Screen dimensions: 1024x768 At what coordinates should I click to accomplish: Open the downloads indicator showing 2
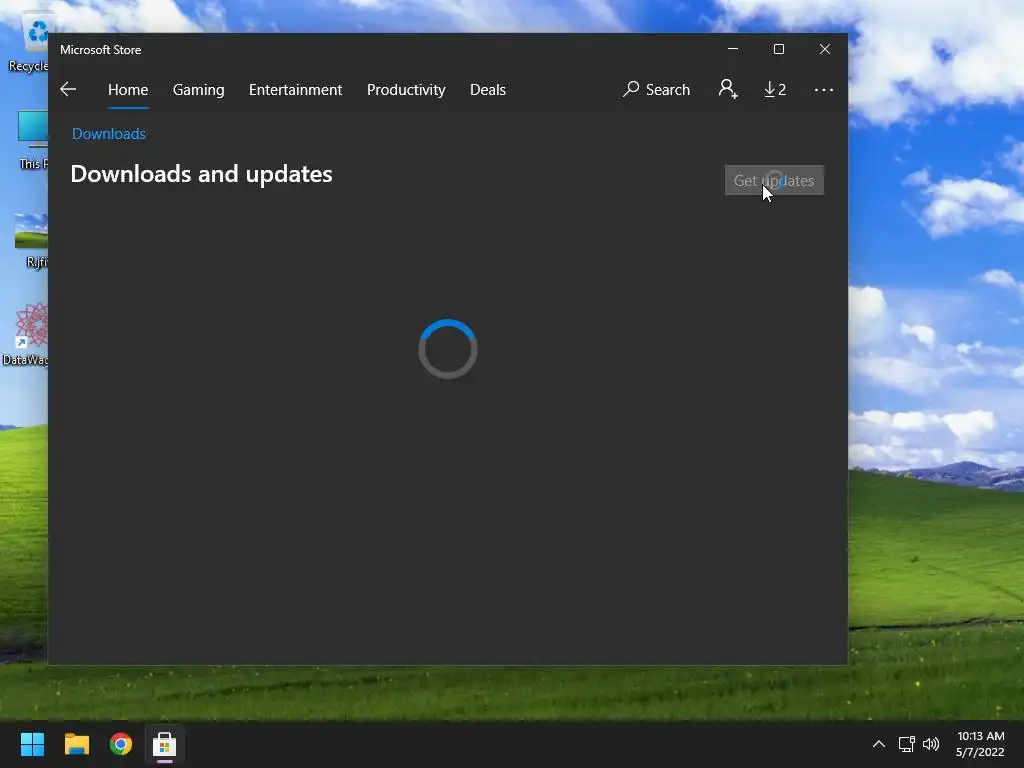[775, 89]
